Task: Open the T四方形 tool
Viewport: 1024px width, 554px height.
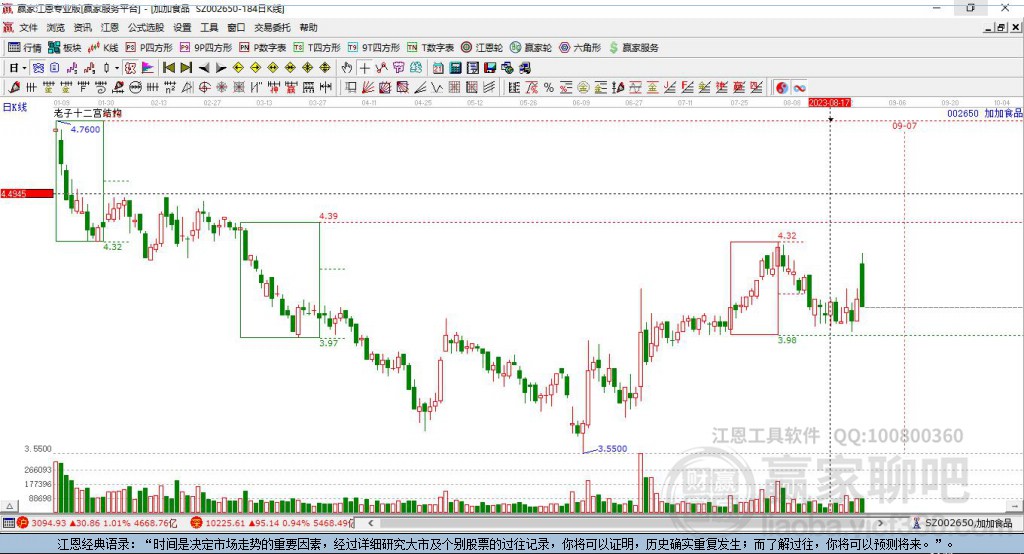Action: 317,48
